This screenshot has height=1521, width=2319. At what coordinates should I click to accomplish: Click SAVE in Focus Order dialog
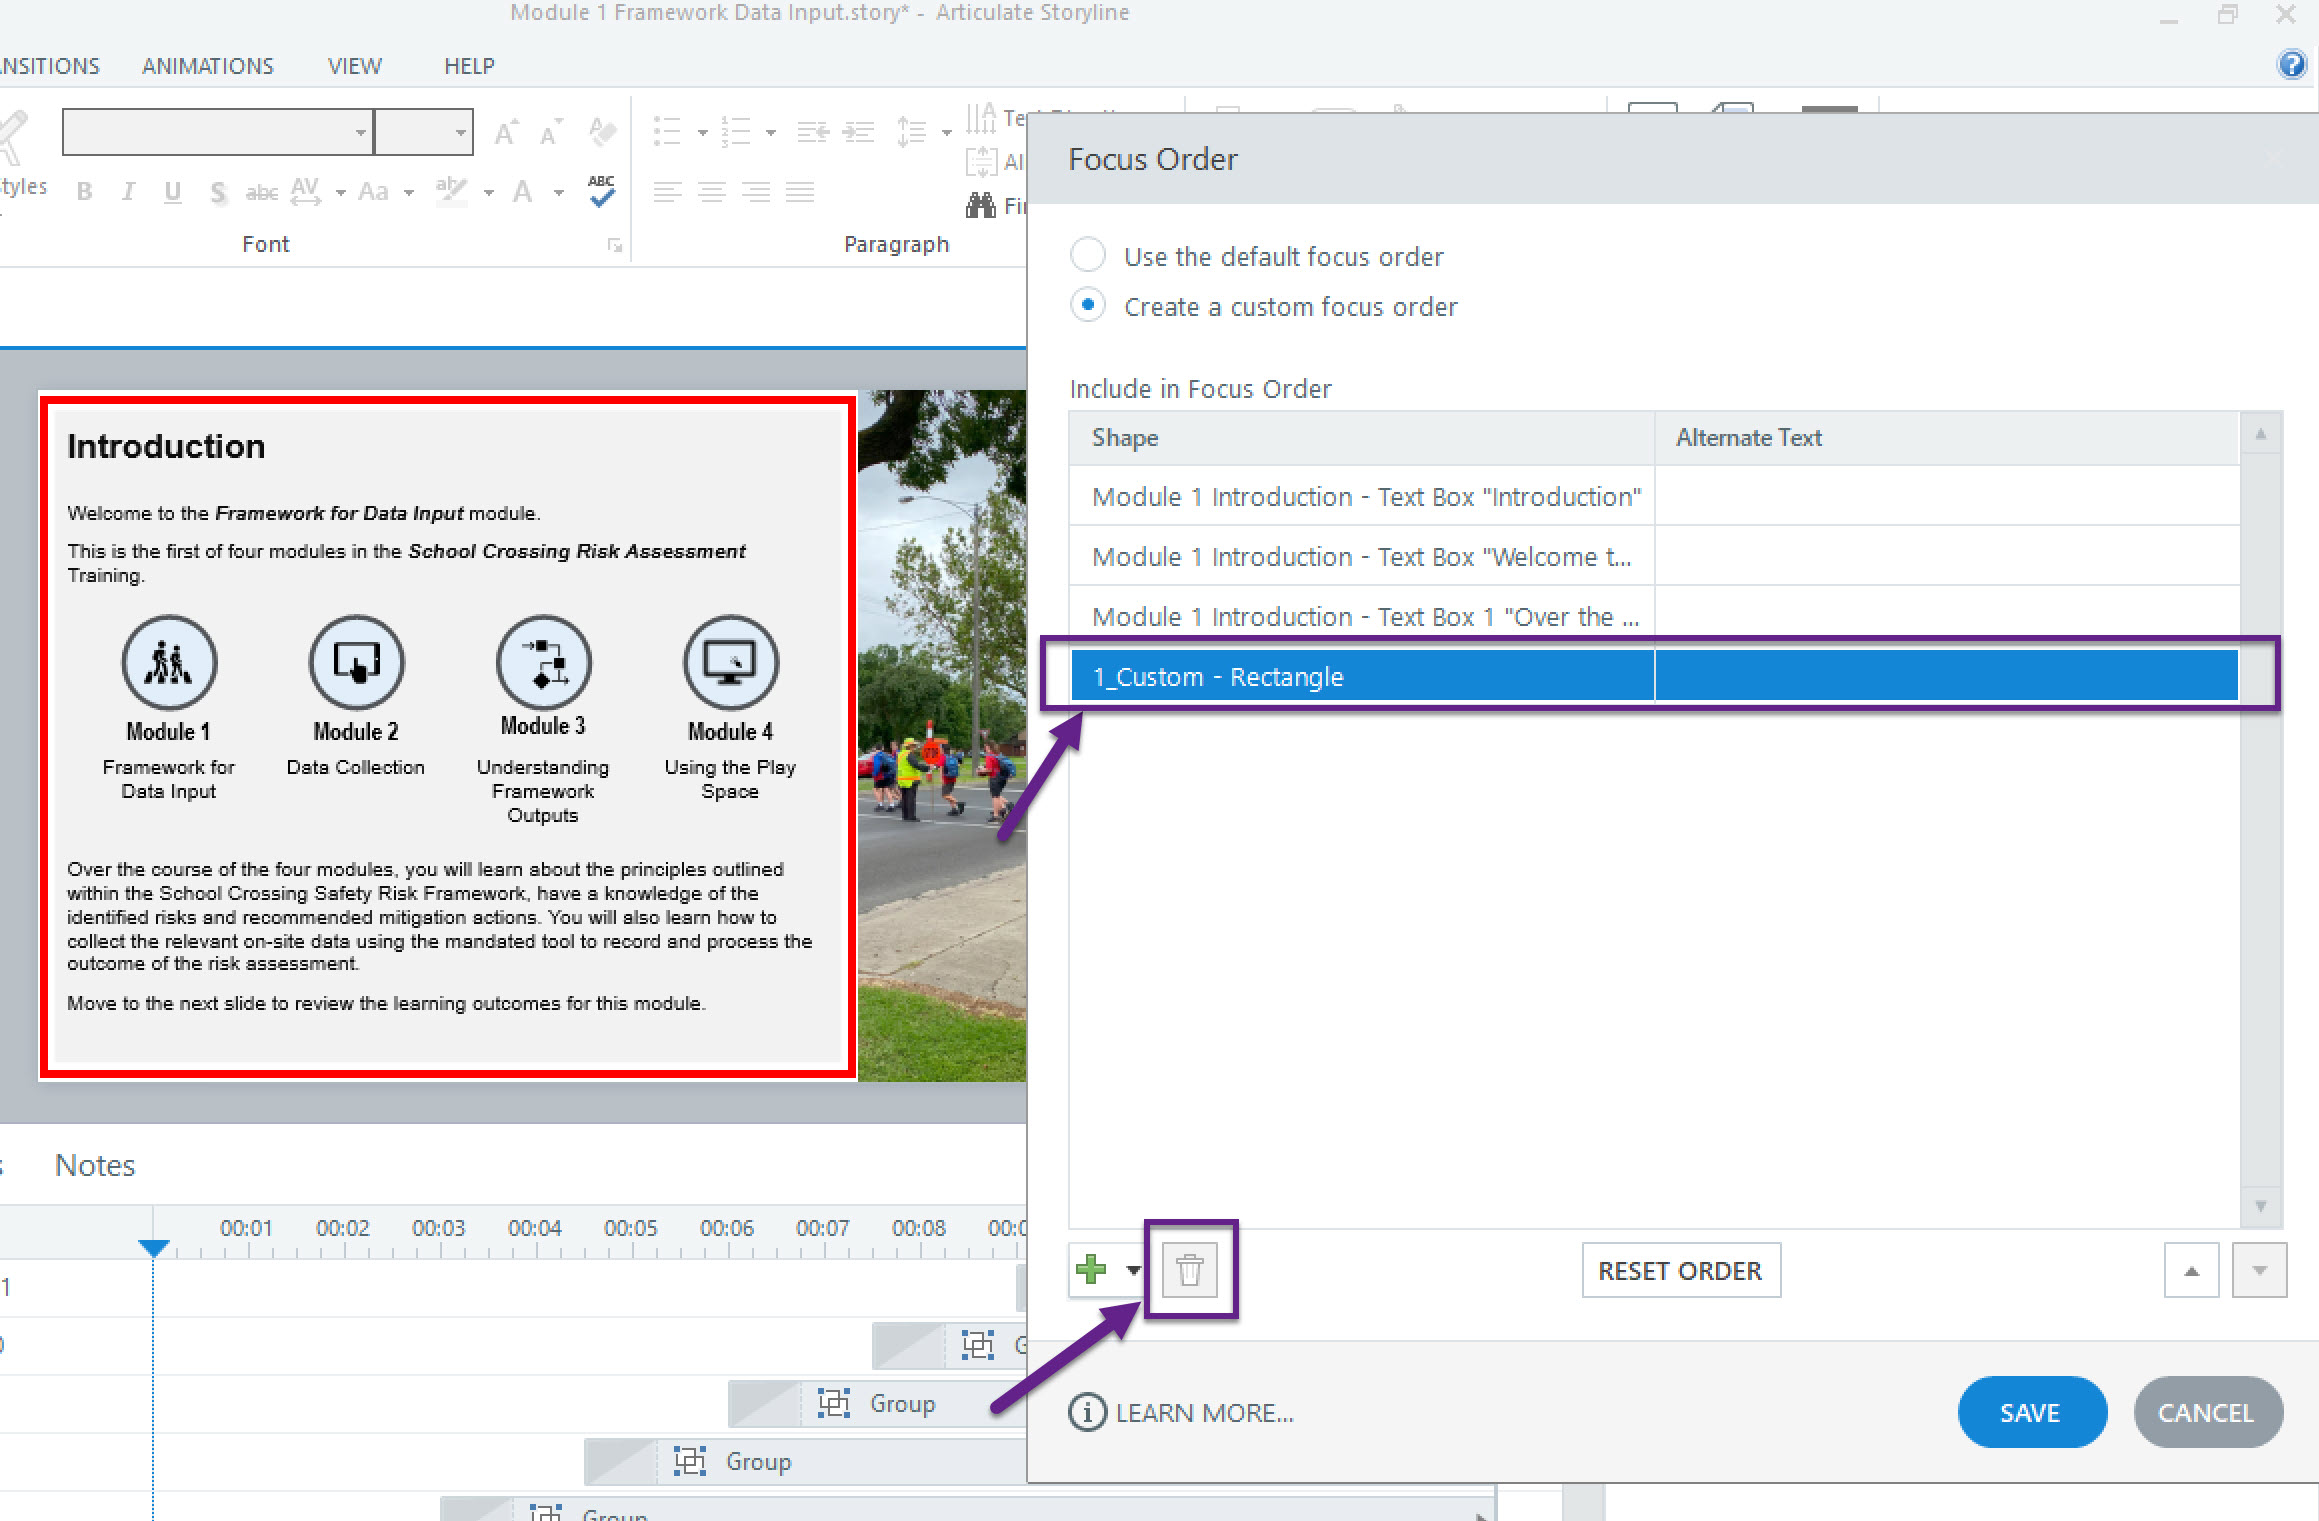[2032, 1412]
